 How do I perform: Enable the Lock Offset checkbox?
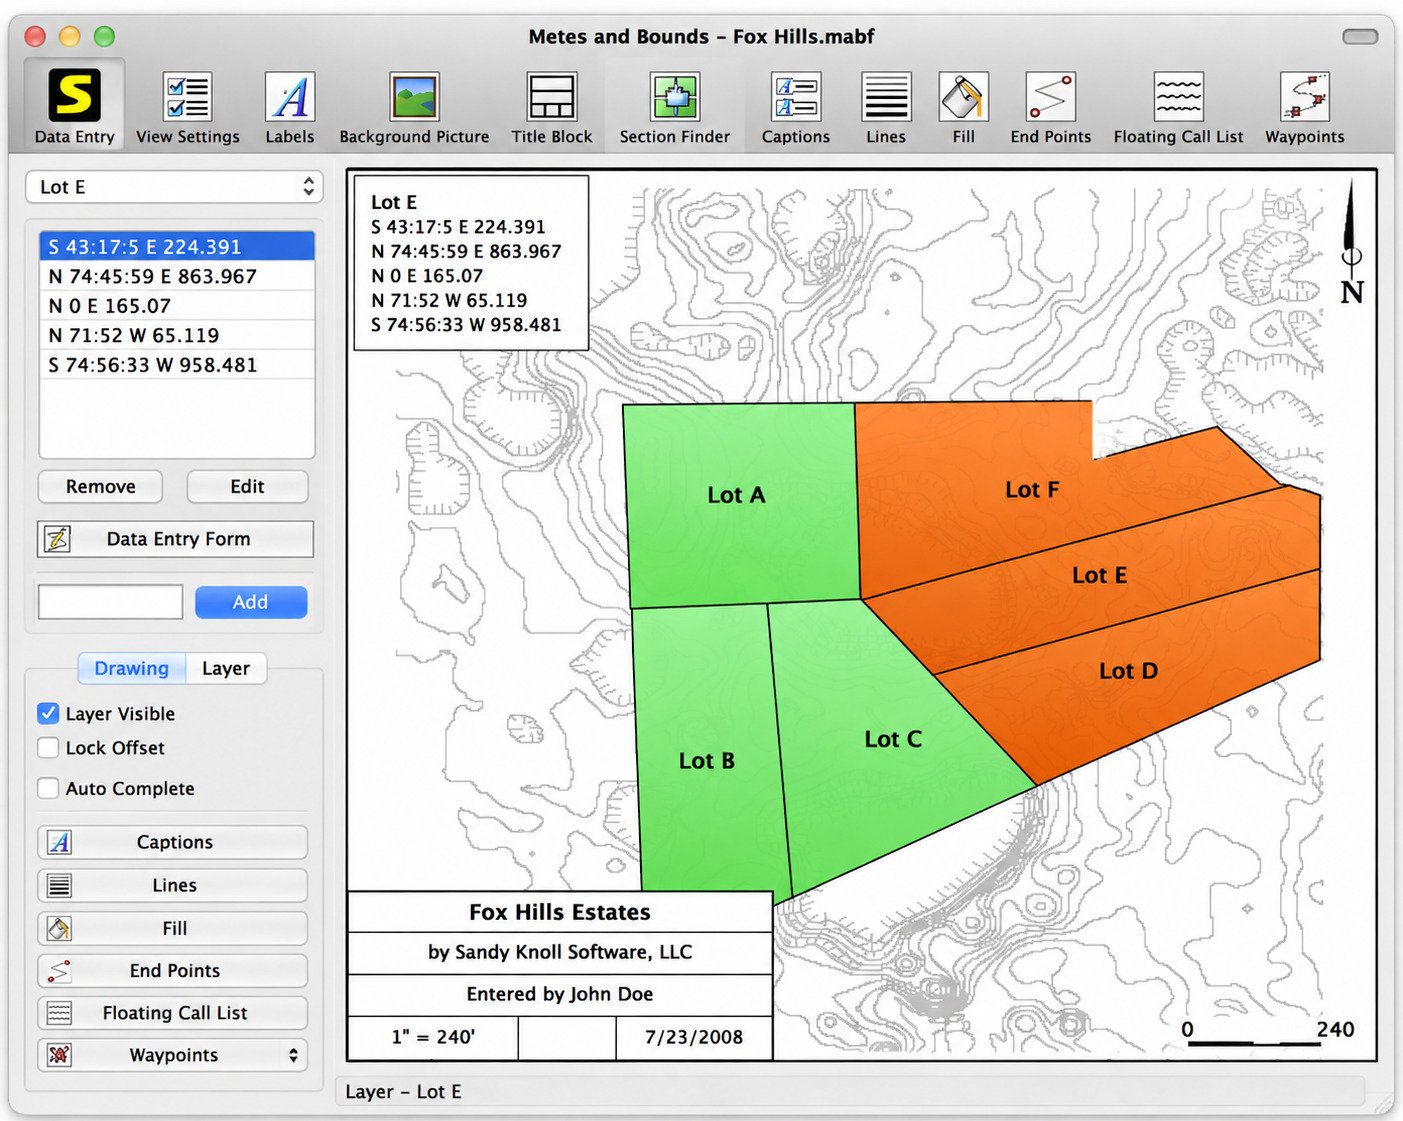pyautogui.click(x=48, y=747)
